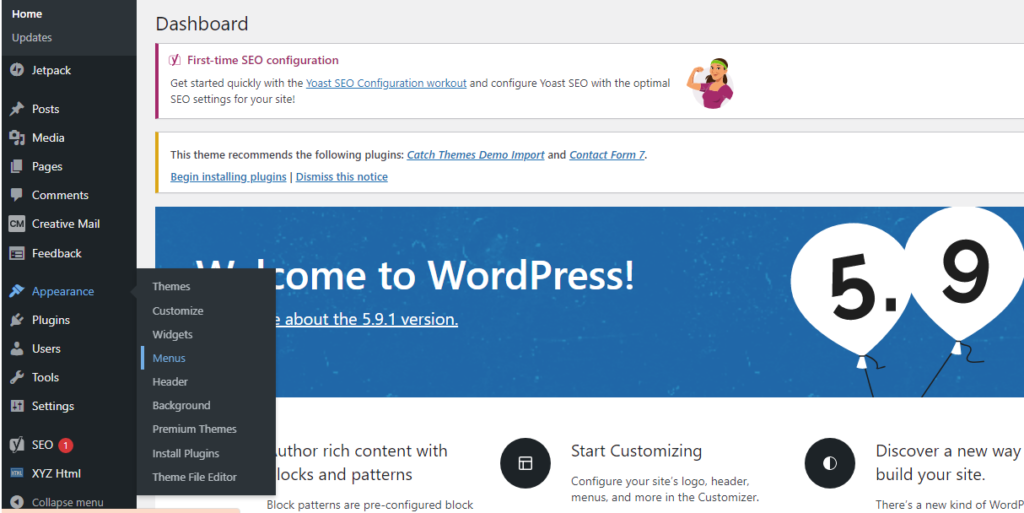Click First-time SEO configuration heading
Viewport: 1024px width, 513px height.
263,61
